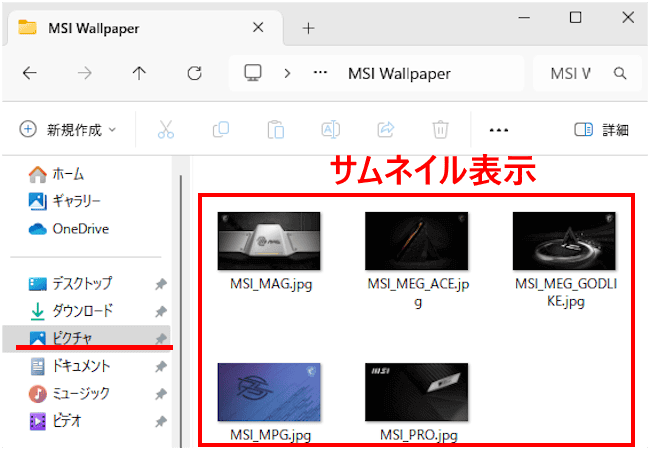Click the Share icon in the toolbar
Screen dimensions: 650x450
tap(386, 130)
